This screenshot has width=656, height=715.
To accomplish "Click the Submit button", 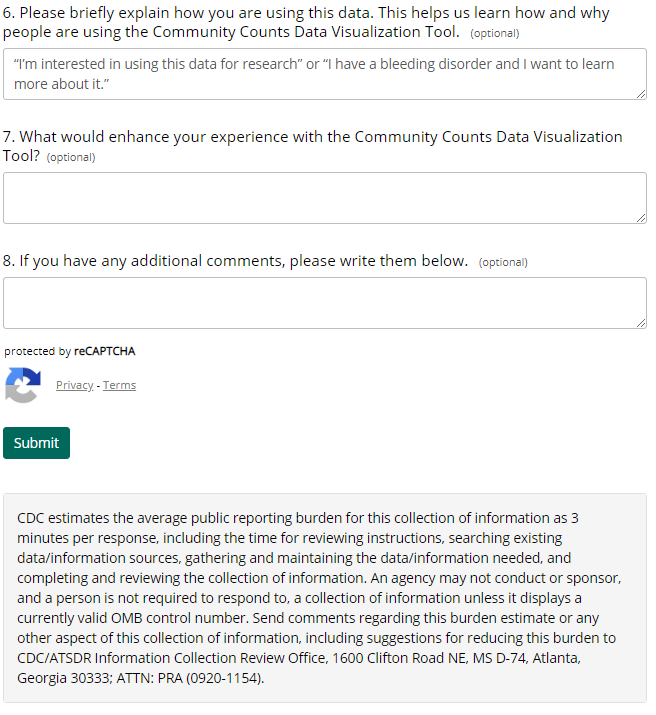I will point(36,443).
